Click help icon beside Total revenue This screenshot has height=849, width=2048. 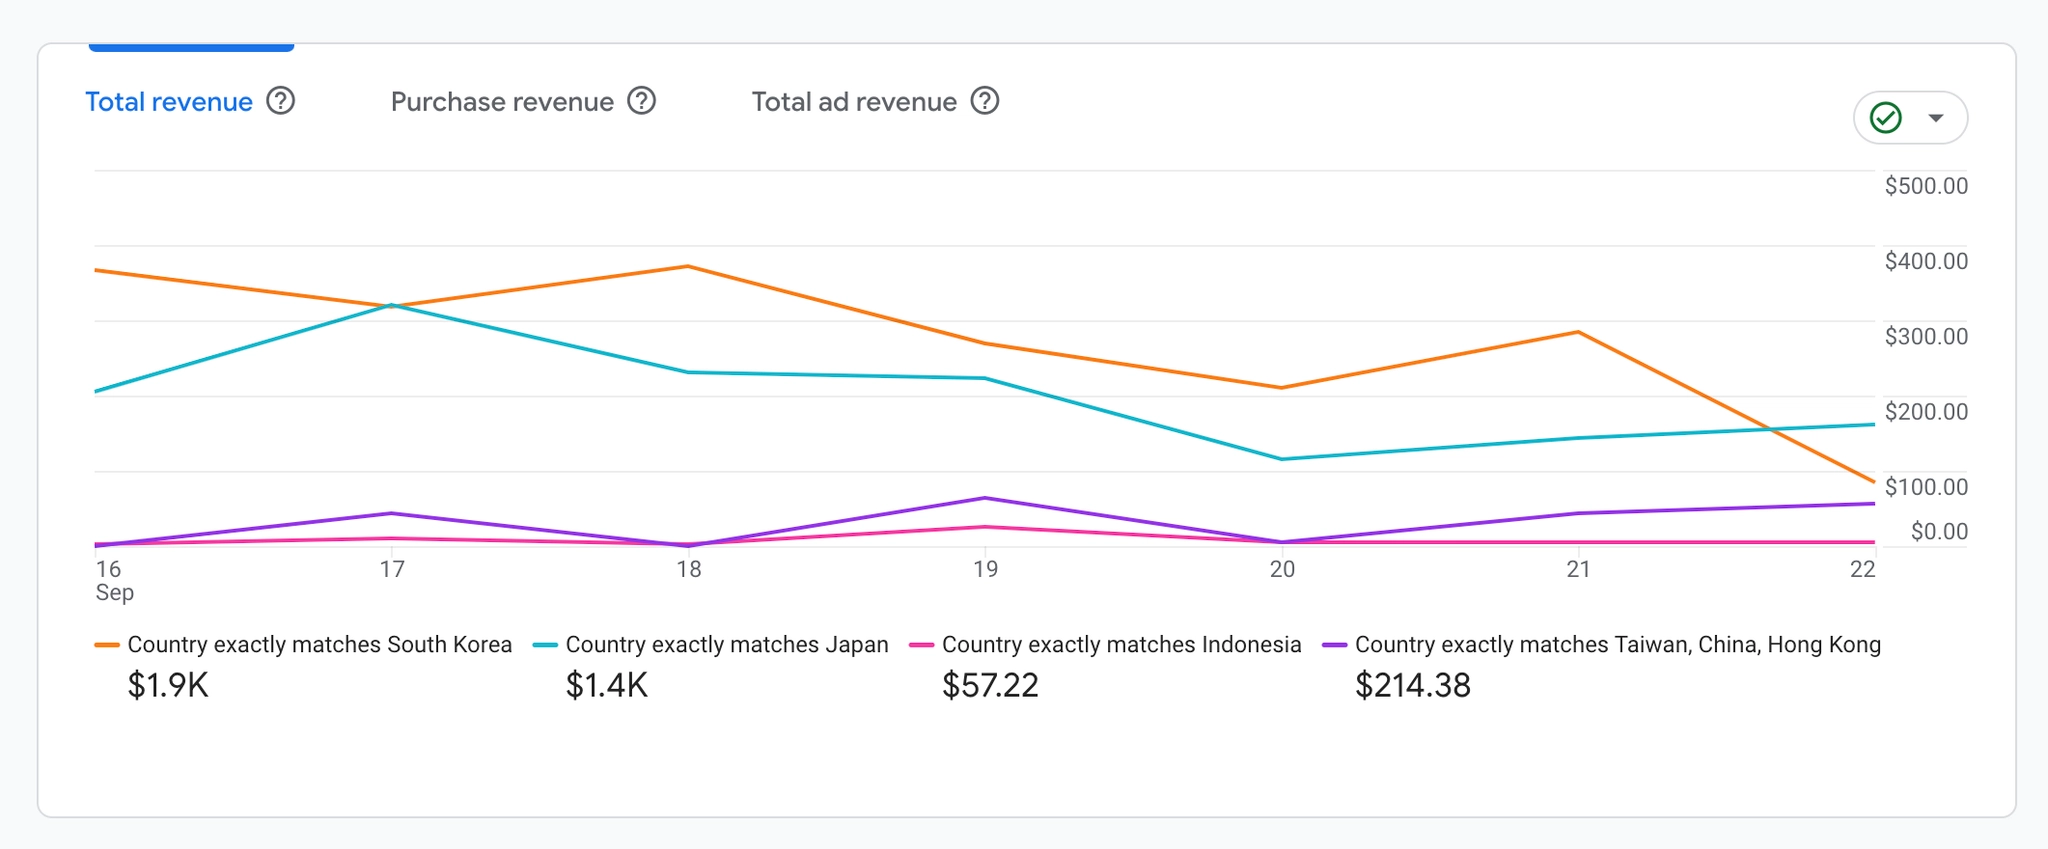coord(281,101)
